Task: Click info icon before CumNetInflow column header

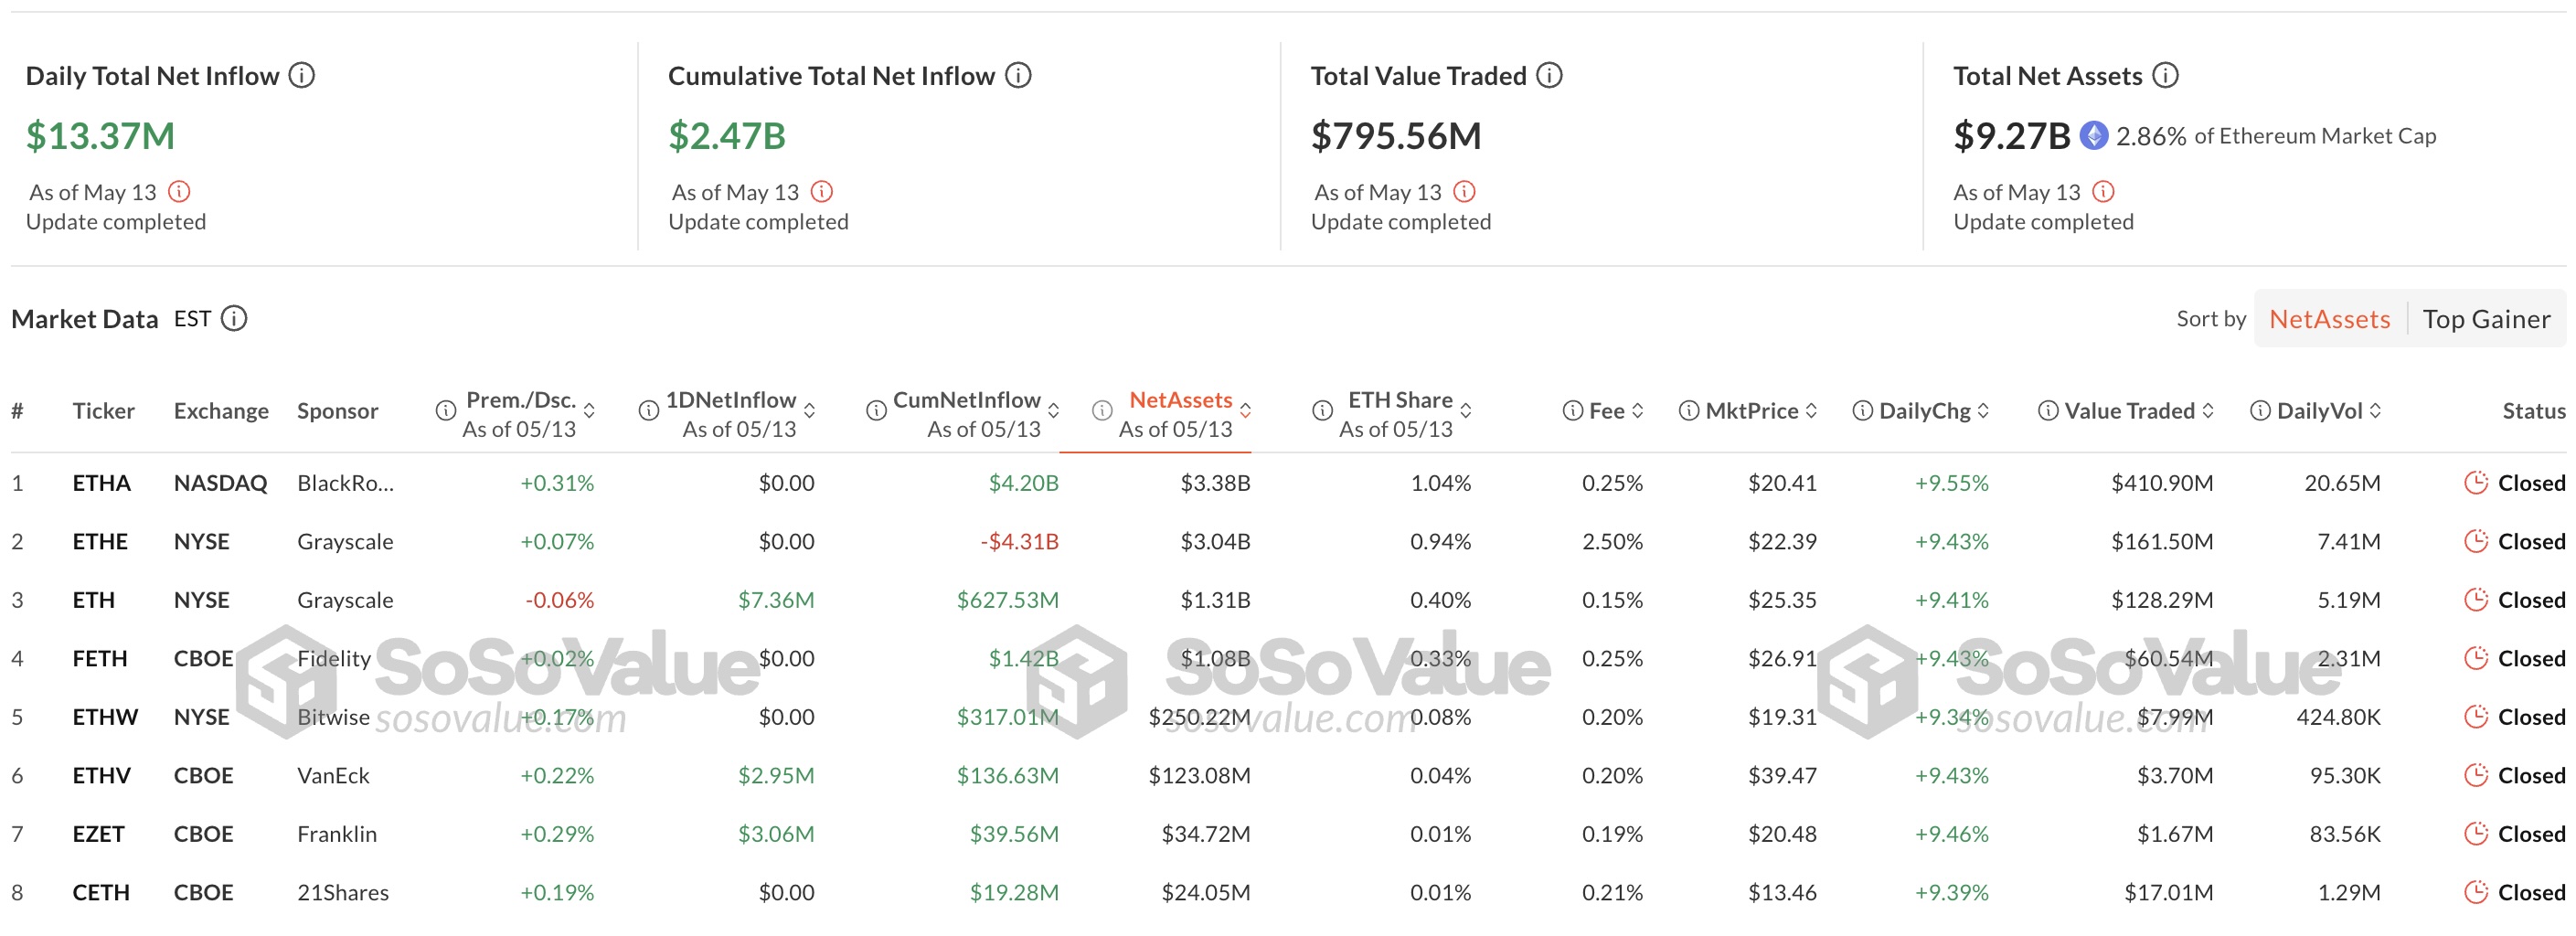Action: (876, 410)
